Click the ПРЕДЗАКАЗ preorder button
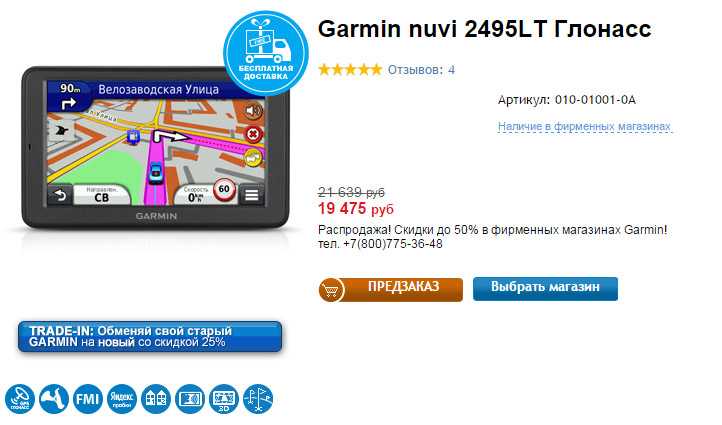Image resolution: width=722 pixels, height=425 pixels. point(390,290)
